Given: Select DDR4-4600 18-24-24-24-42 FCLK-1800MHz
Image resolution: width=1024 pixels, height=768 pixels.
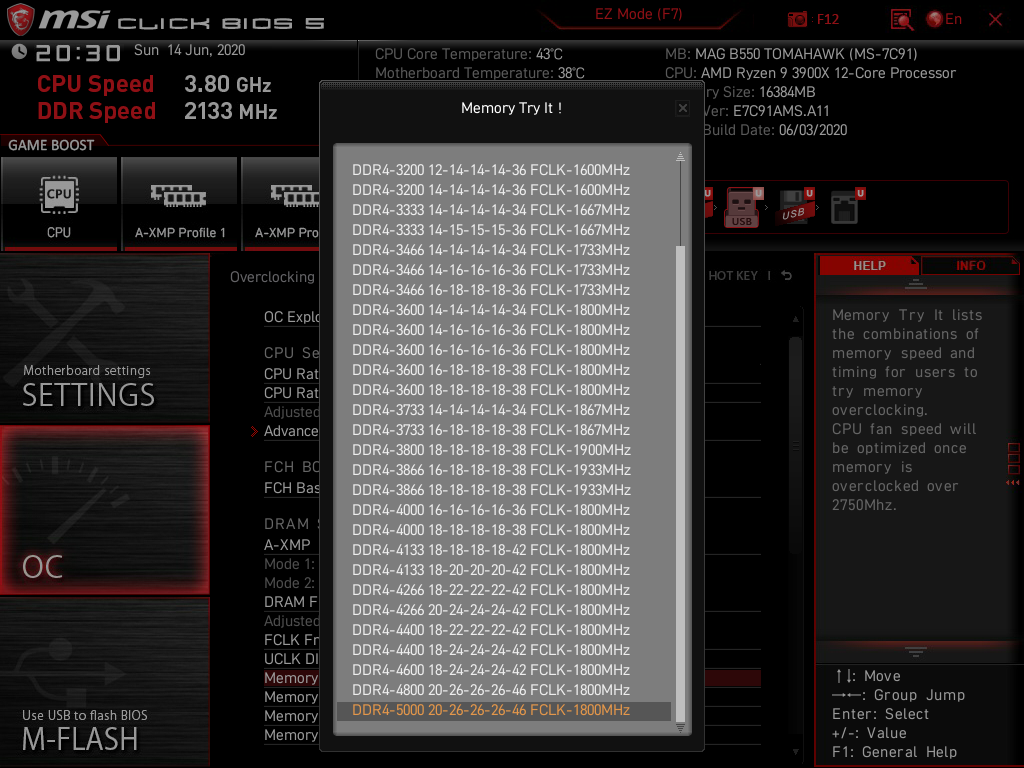Looking at the screenshot, I should pyautogui.click(x=504, y=670).
